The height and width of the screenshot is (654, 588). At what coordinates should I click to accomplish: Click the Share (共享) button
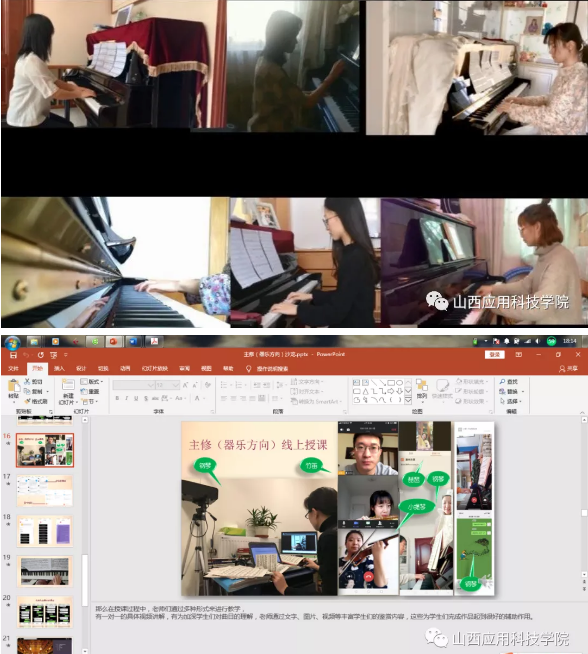tap(569, 368)
